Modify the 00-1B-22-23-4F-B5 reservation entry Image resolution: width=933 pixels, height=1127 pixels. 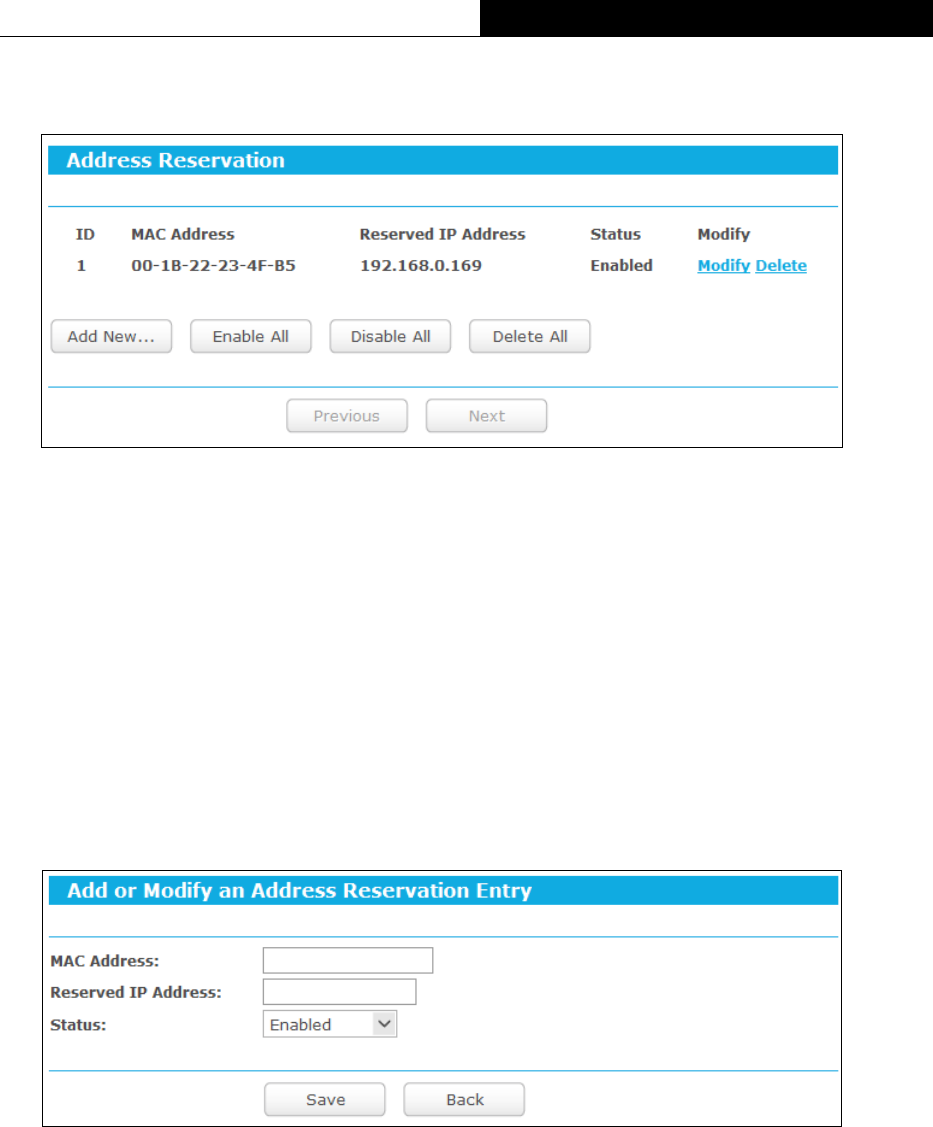(x=724, y=265)
